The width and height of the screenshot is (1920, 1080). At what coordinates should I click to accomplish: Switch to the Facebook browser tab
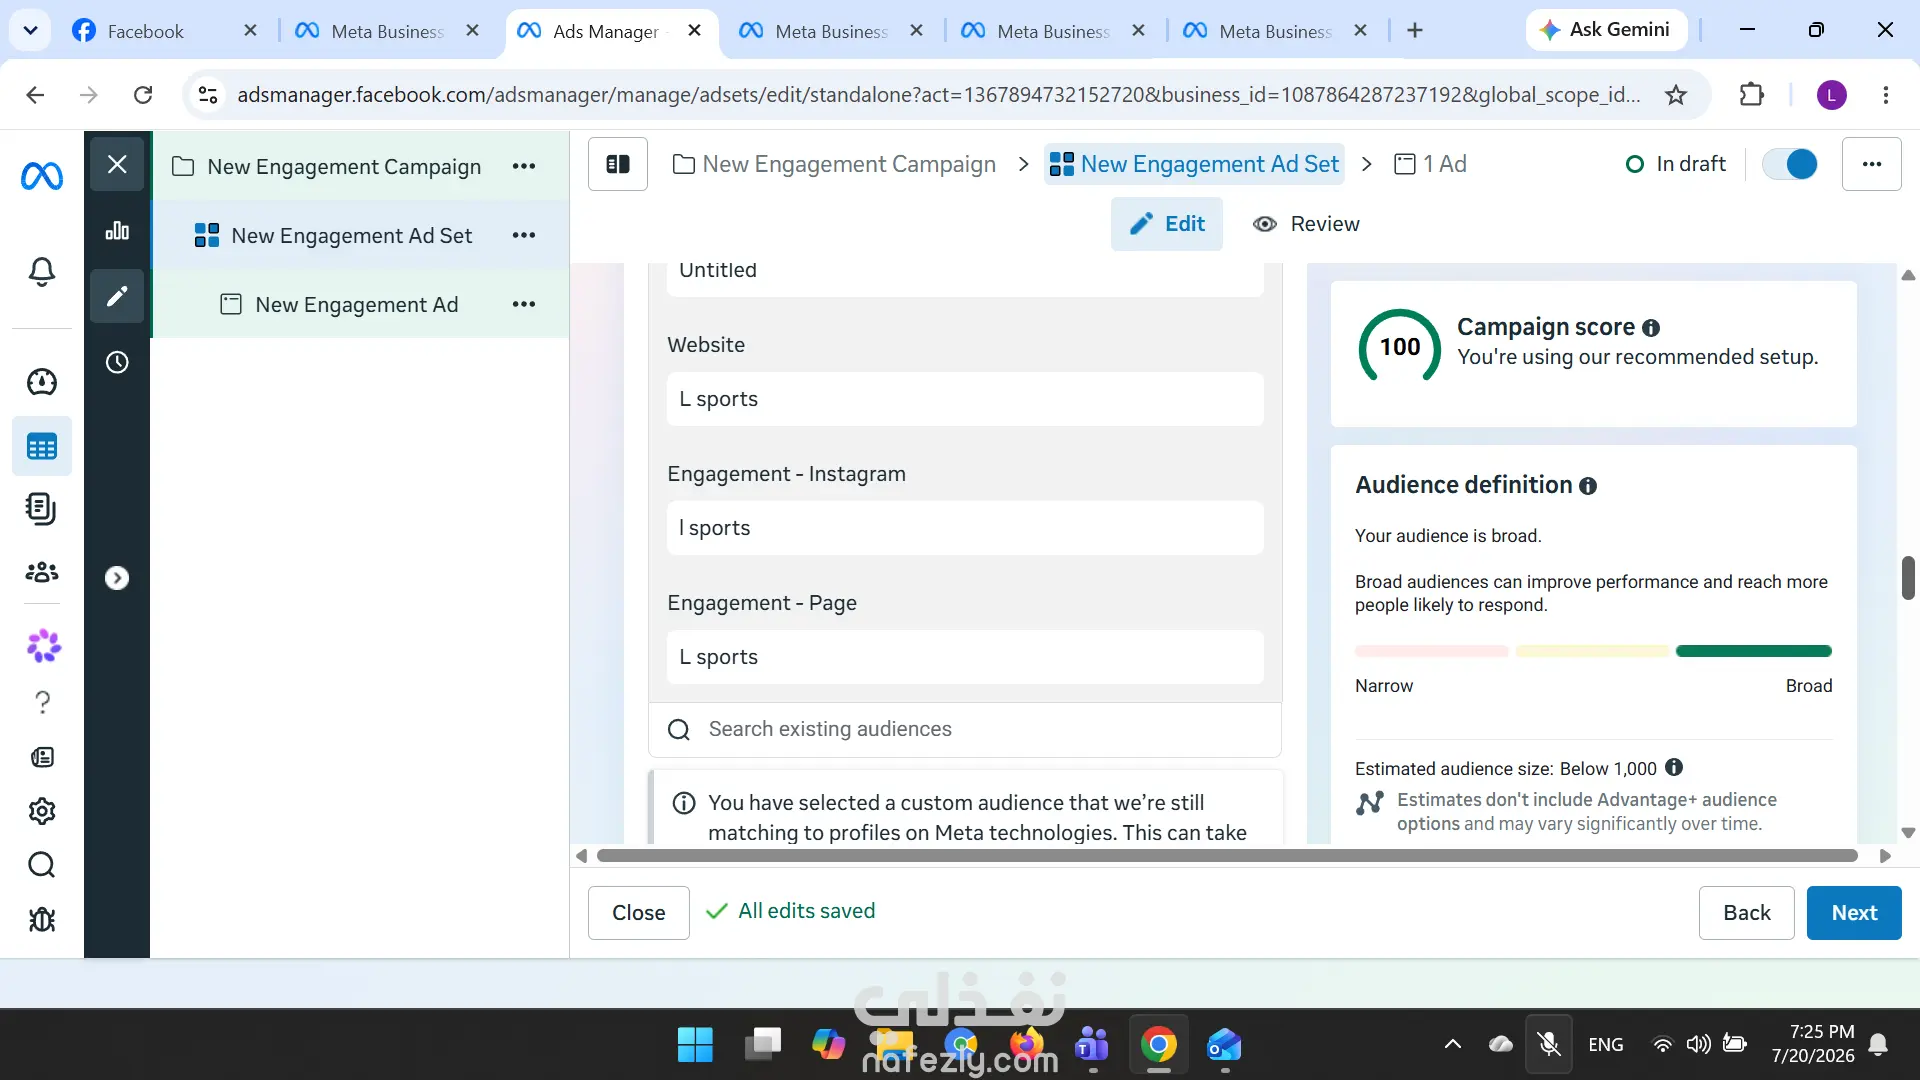pos(165,31)
